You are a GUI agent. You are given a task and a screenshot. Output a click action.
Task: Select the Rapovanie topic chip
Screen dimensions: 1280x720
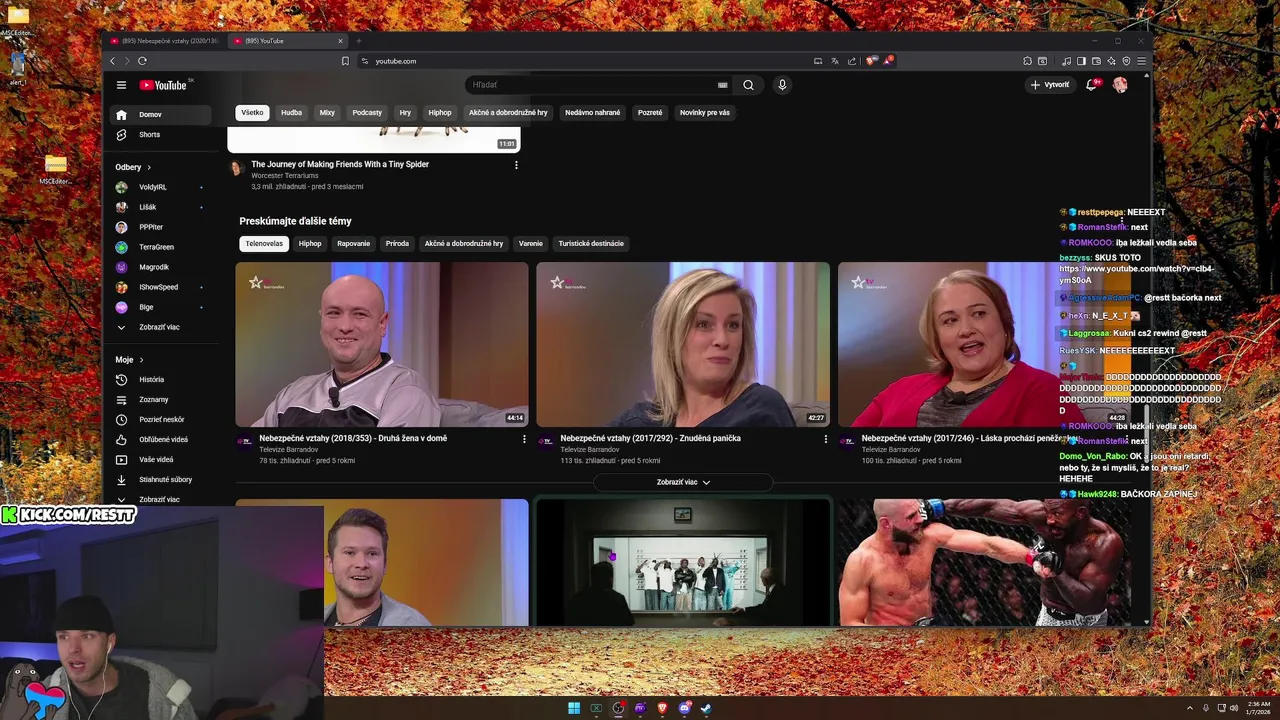pos(353,243)
